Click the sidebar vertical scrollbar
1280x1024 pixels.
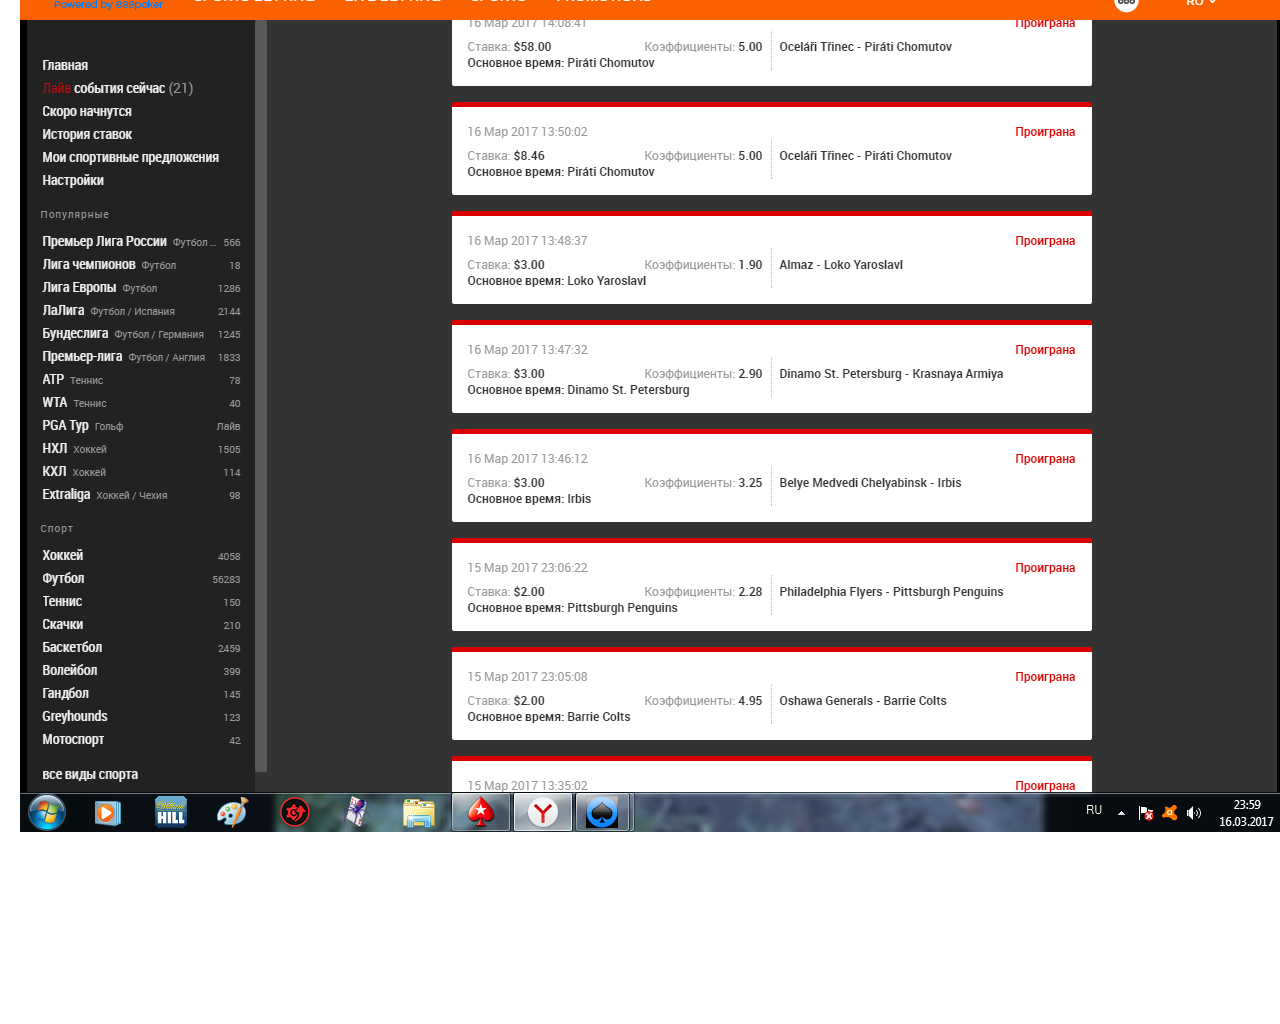[261, 395]
